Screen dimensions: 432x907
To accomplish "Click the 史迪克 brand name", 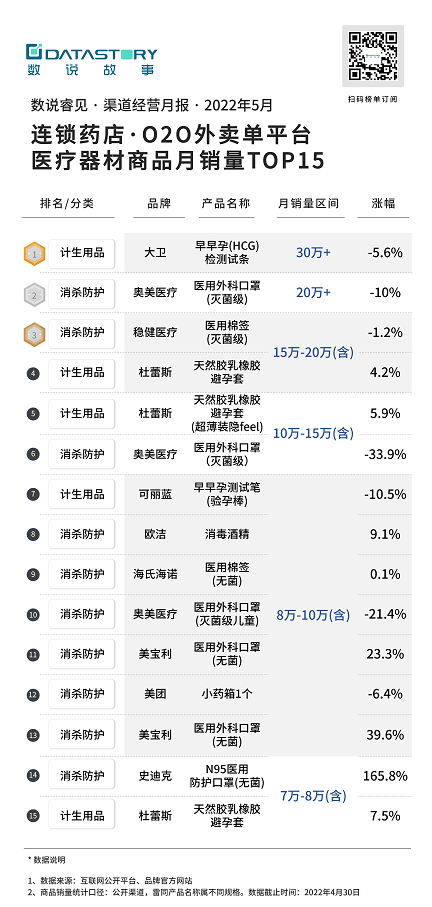I will [155, 776].
